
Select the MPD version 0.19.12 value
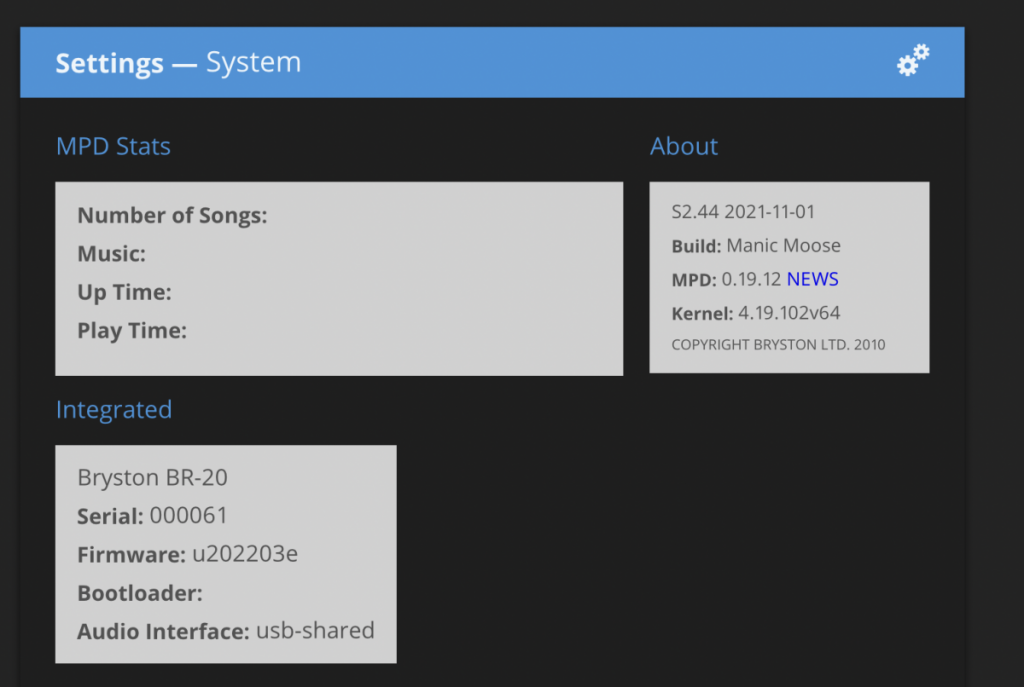tap(751, 280)
